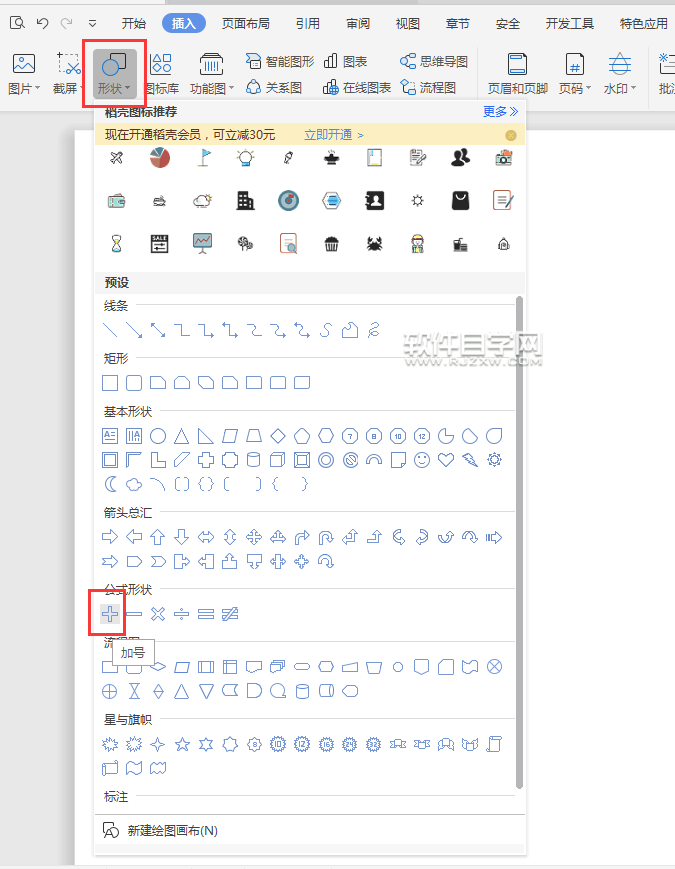Insert the heart basic shape

point(446,460)
